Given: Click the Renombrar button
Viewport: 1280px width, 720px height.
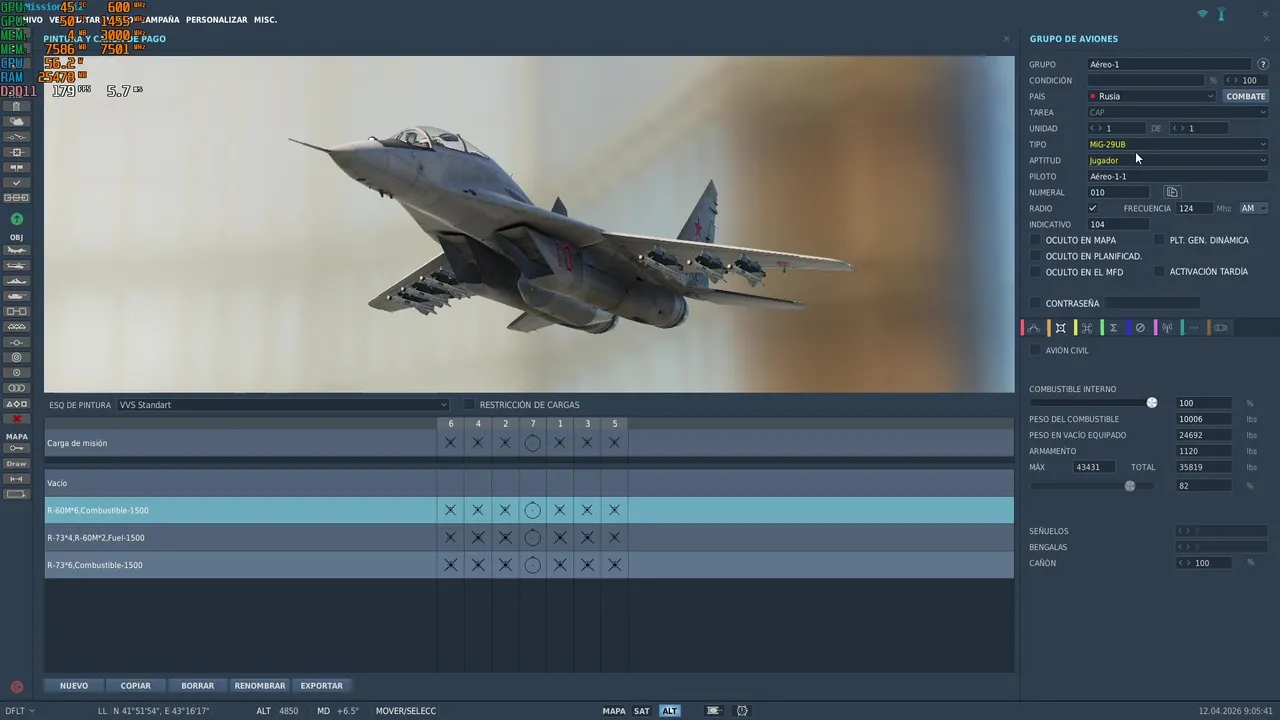Looking at the screenshot, I should click(x=260, y=686).
